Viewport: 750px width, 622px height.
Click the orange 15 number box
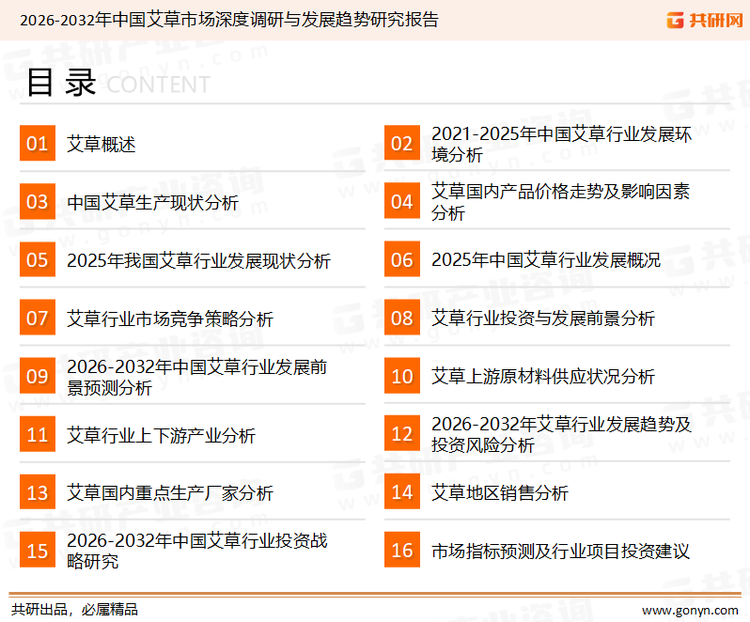click(x=37, y=550)
